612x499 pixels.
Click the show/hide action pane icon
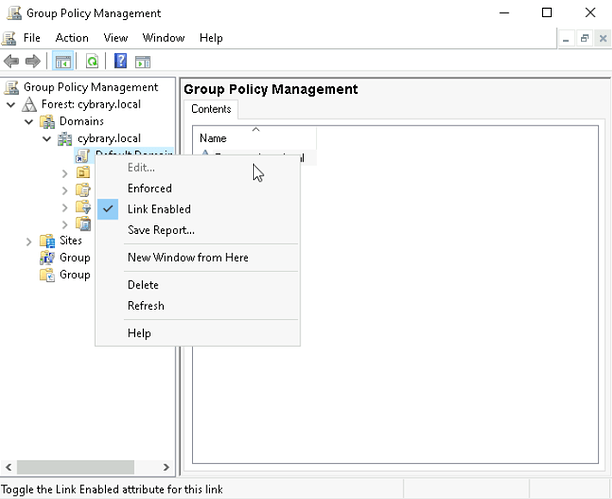(142, 61)
